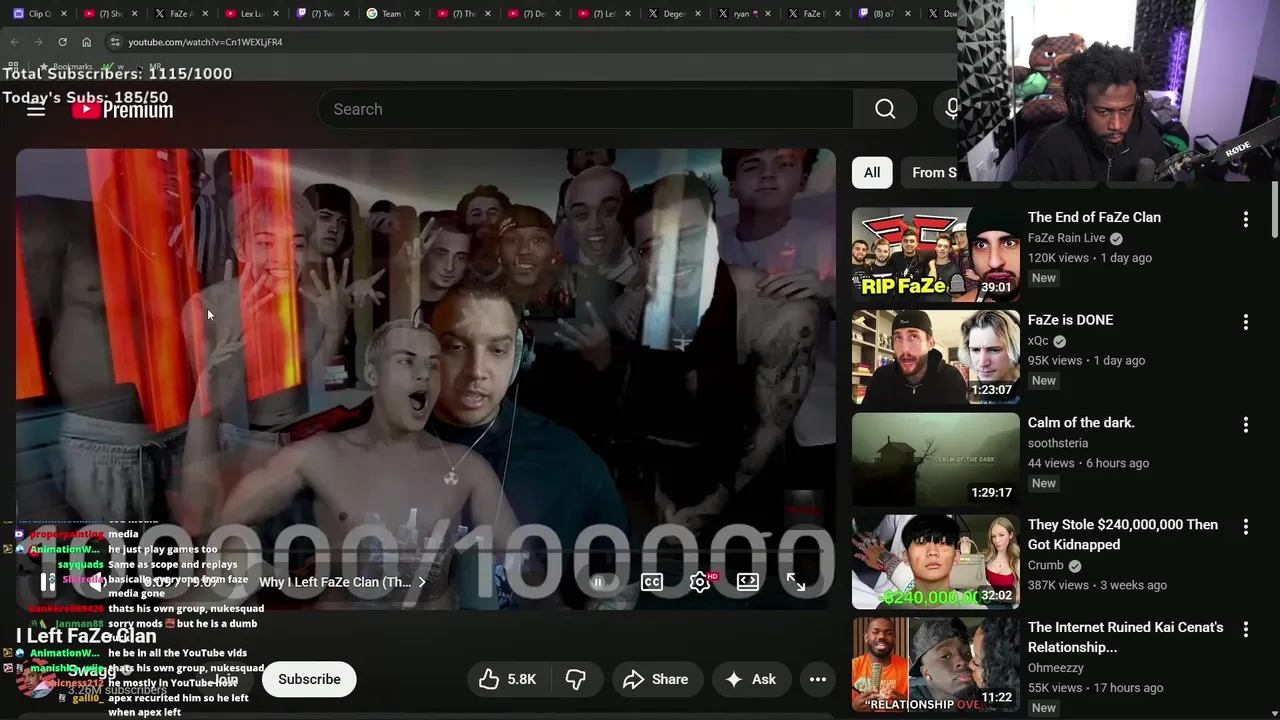Open the Swagg channel avatar
The image size is (1280, 720).
(36, 679)
